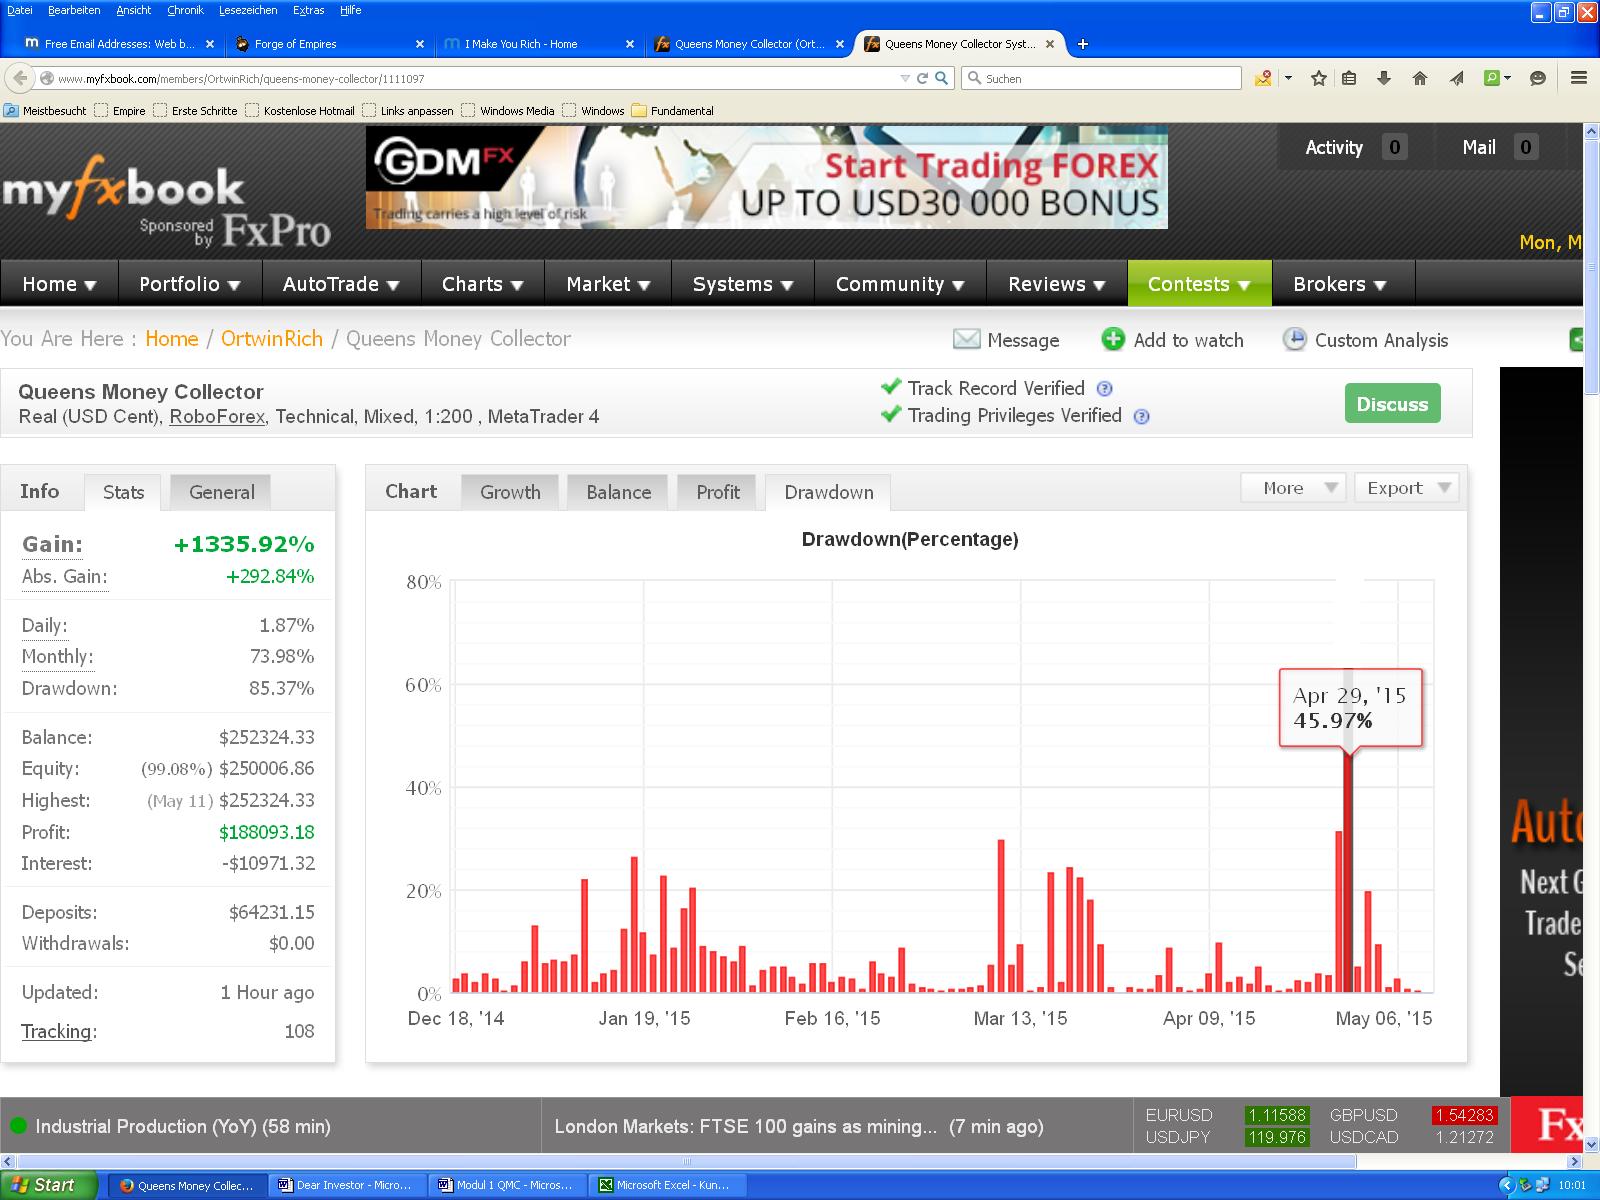This screenshot has width=1600, height=1200.
Task: Click the OrtwinRich breadcrumb link
Action: (271, 339)
